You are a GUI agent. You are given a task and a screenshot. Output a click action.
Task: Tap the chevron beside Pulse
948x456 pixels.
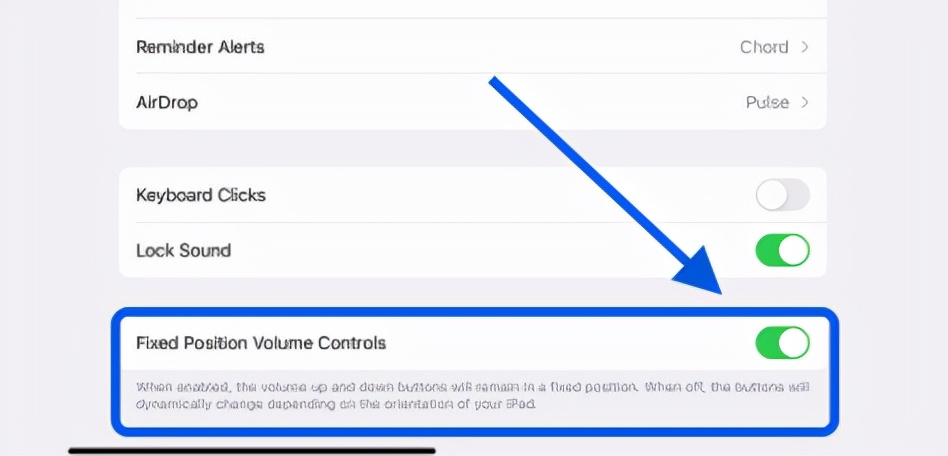tap(805, 102)
